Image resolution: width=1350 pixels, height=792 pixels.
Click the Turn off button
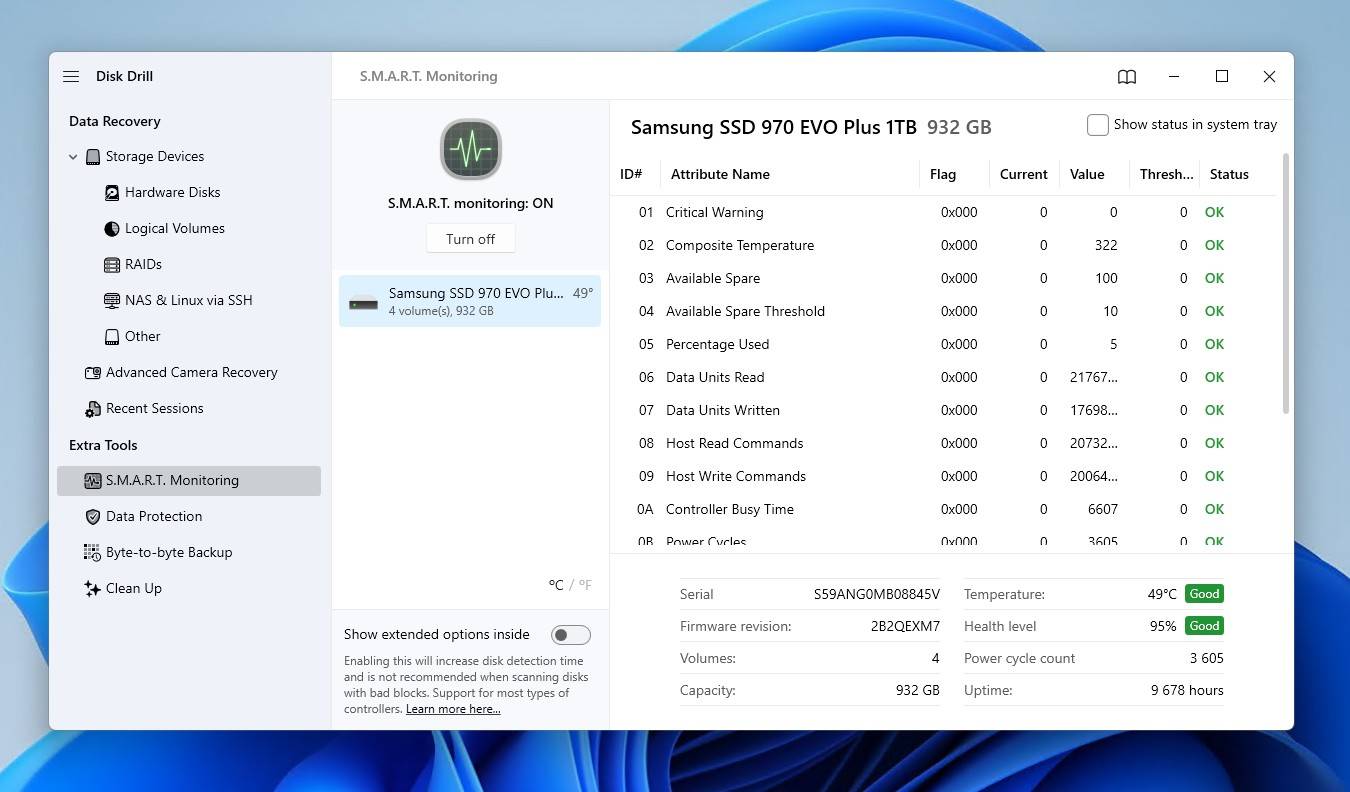click(470, 239)
